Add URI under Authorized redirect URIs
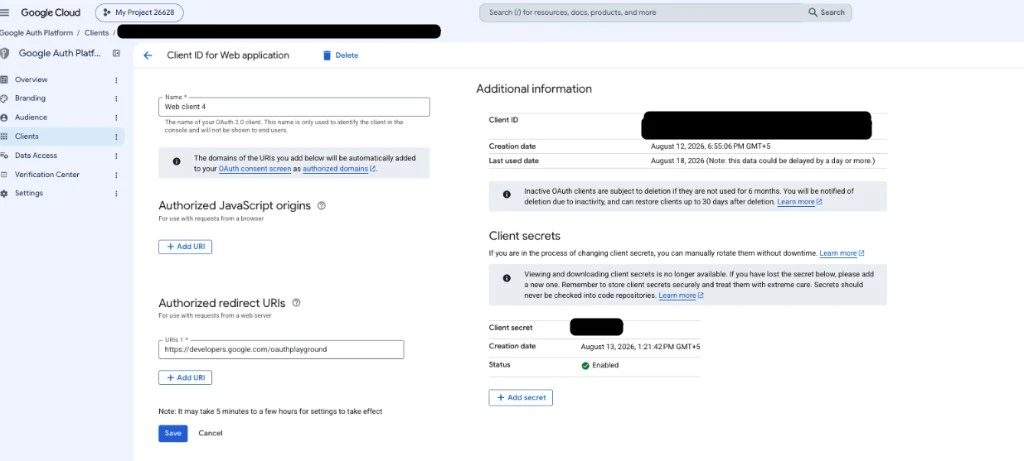Viewport: 1024px width, 461px height. (x=185, y=377)
